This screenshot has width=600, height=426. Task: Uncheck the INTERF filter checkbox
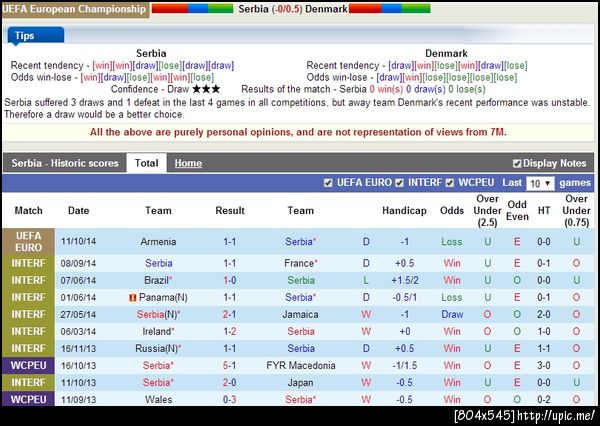(x=399, y=183)
